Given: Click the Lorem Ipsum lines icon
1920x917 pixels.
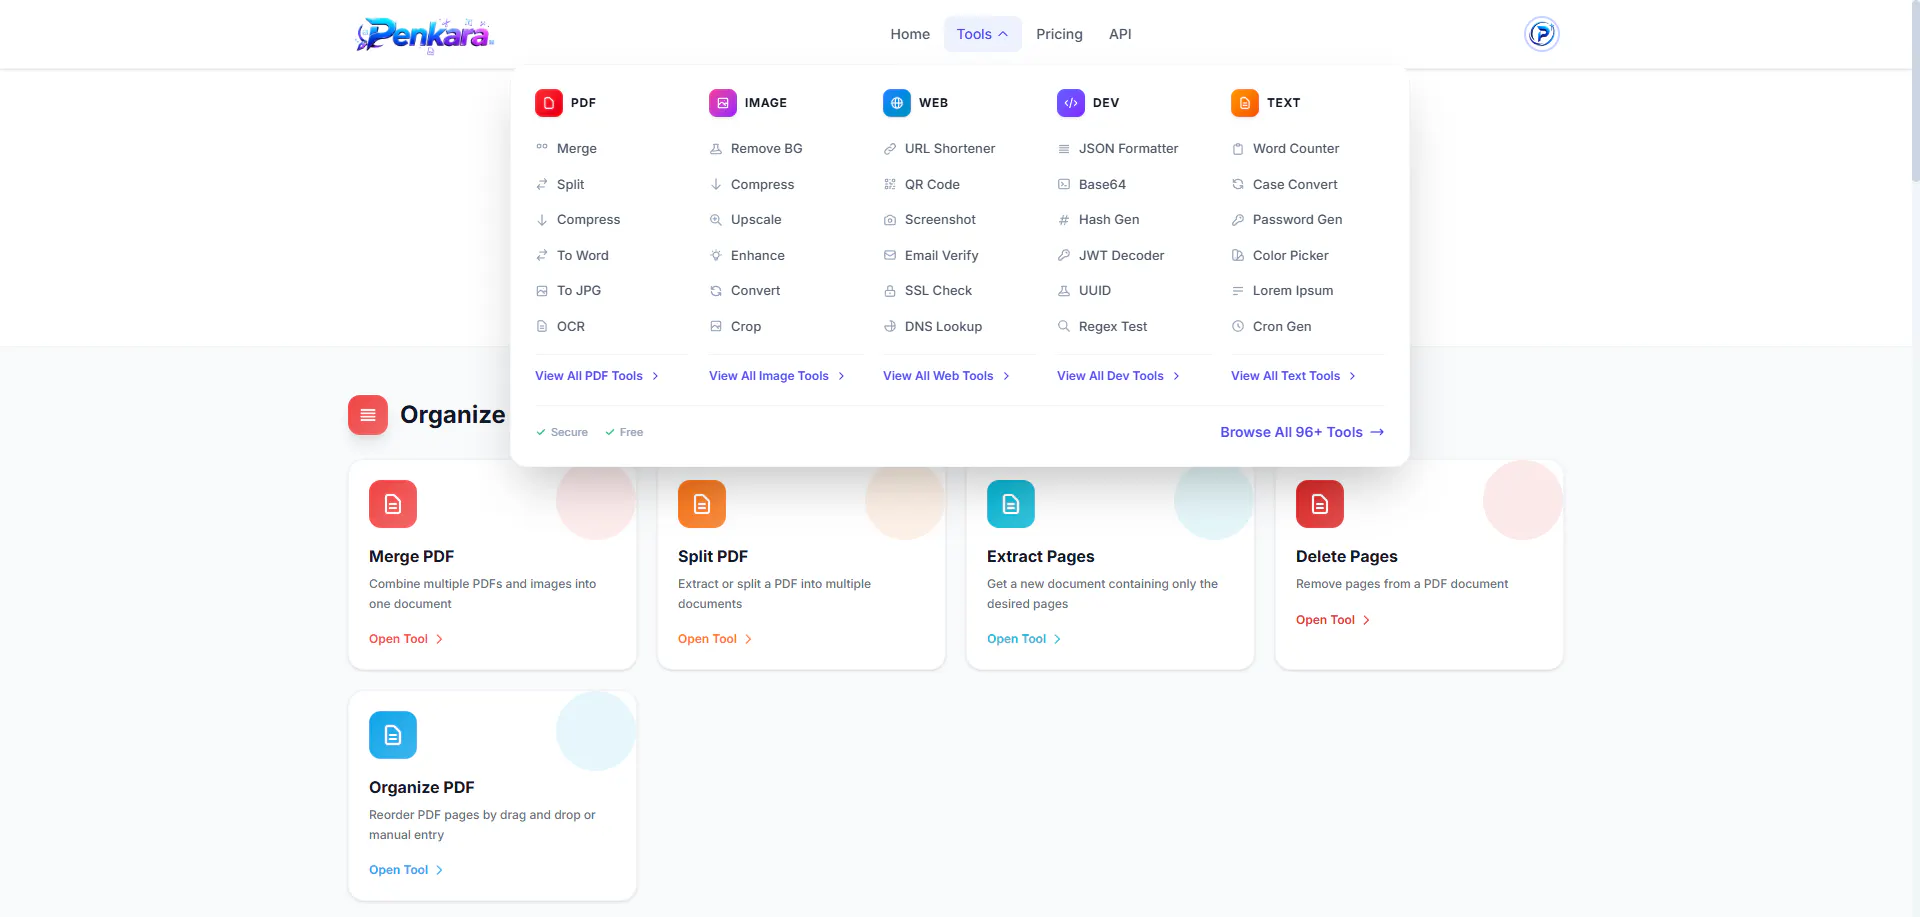Looking at the screenshot, I should coord(1238,291).
